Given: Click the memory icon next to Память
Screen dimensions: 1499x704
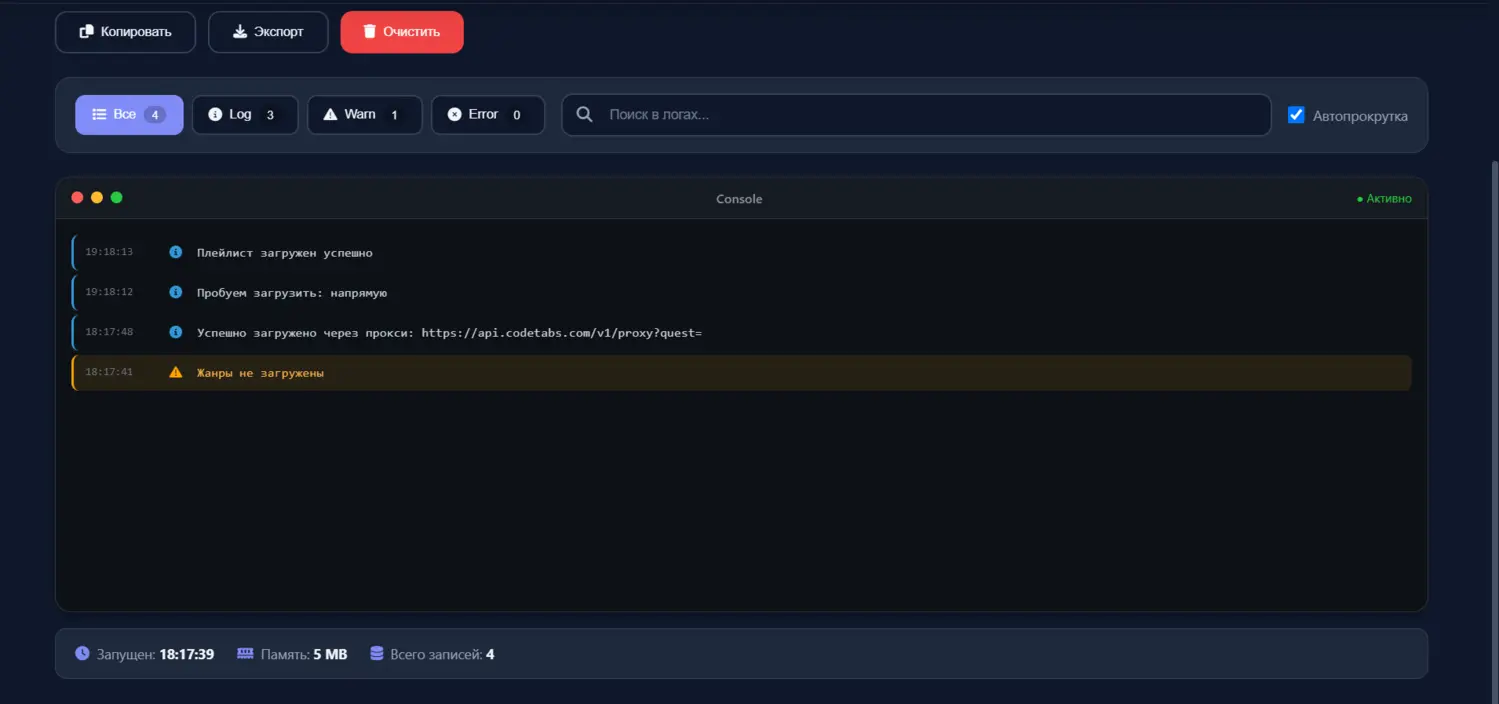Looking at the screenshot, I should pyautogui.click(x=245, y=654).
